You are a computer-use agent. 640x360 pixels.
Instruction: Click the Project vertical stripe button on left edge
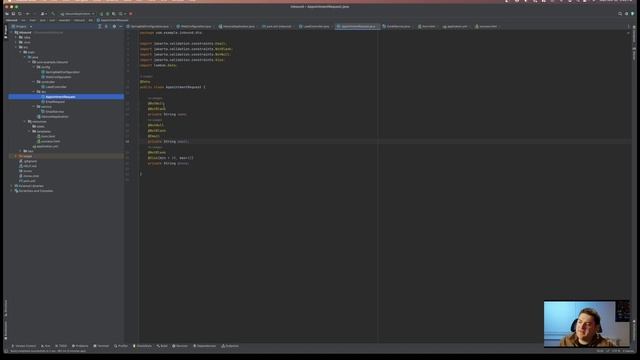coord(6,32)
